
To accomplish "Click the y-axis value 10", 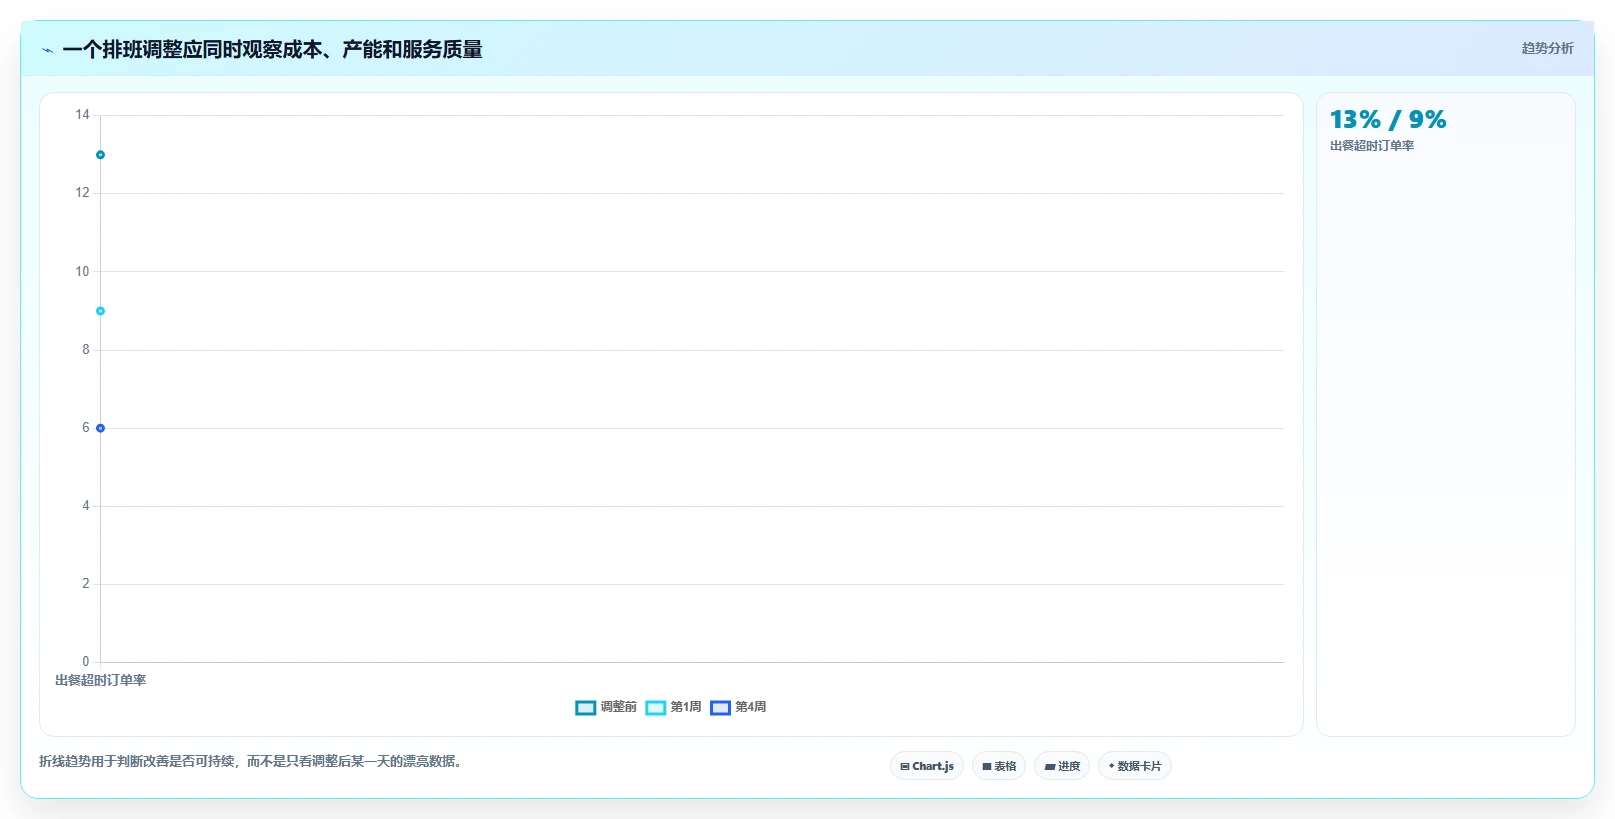I will click(x=82, y=271).
